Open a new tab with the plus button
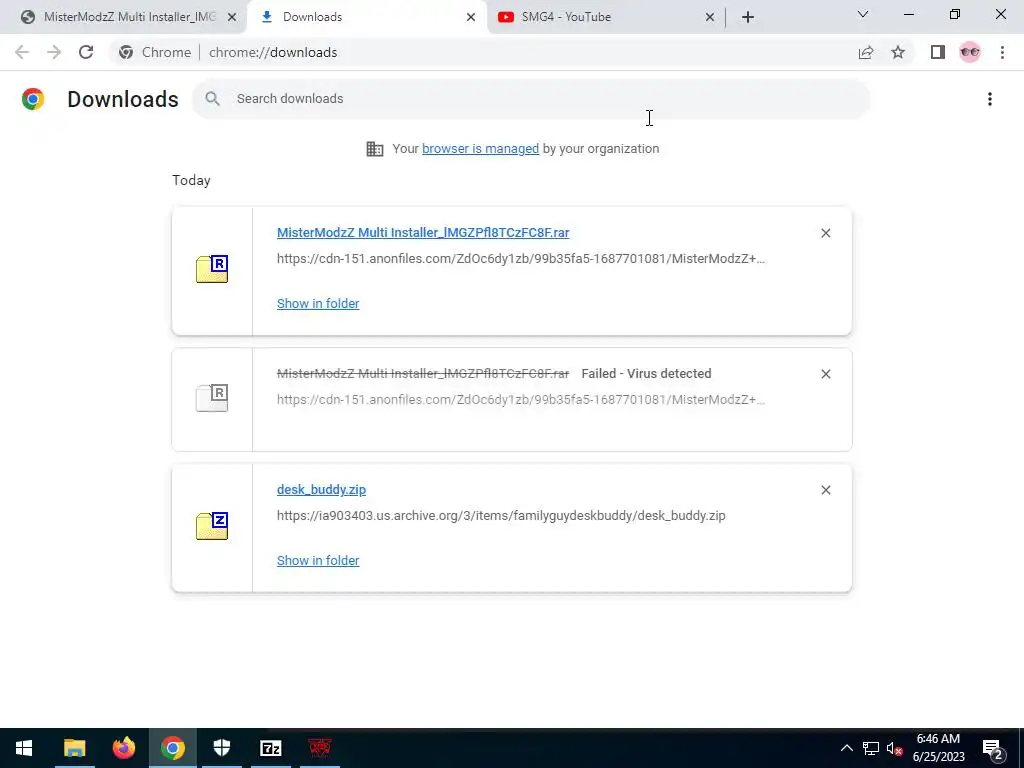The width and height of the screenshot is (1024, 768). tap(748, 17)
